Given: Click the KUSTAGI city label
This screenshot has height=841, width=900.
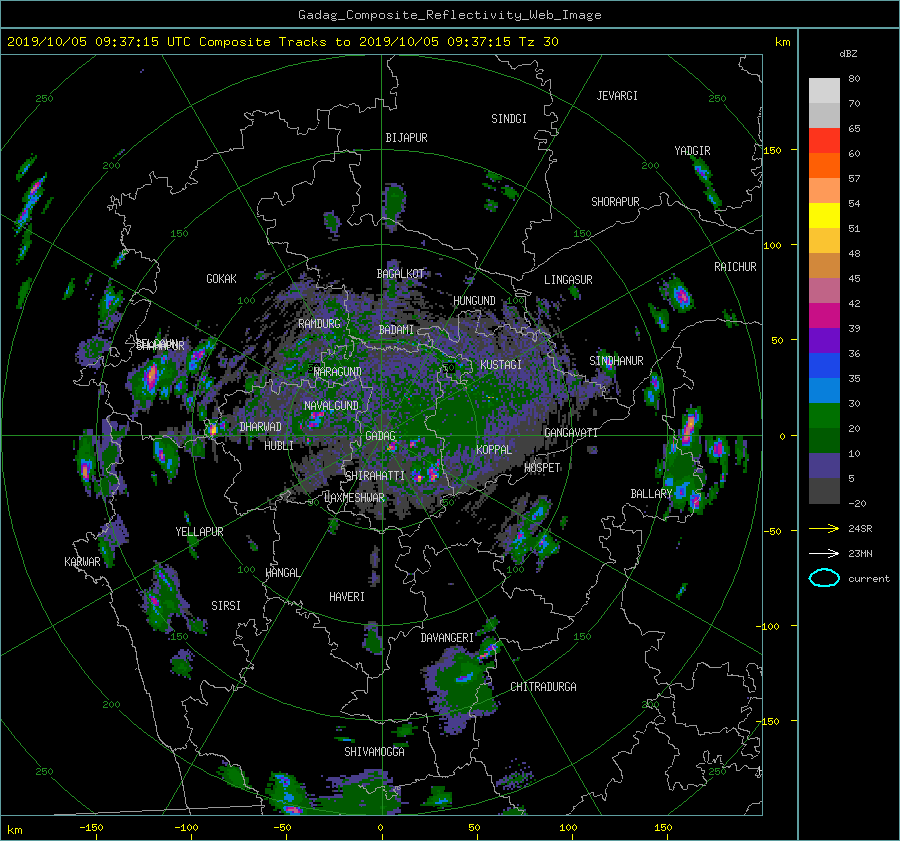Looking at the screenshot, I should [x=501, y=365].
